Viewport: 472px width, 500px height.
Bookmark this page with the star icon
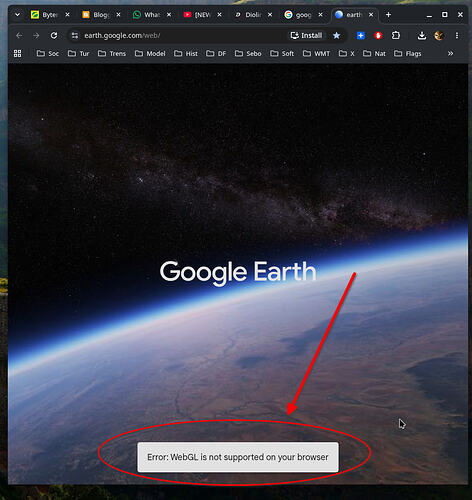click(x=336, y=35)
